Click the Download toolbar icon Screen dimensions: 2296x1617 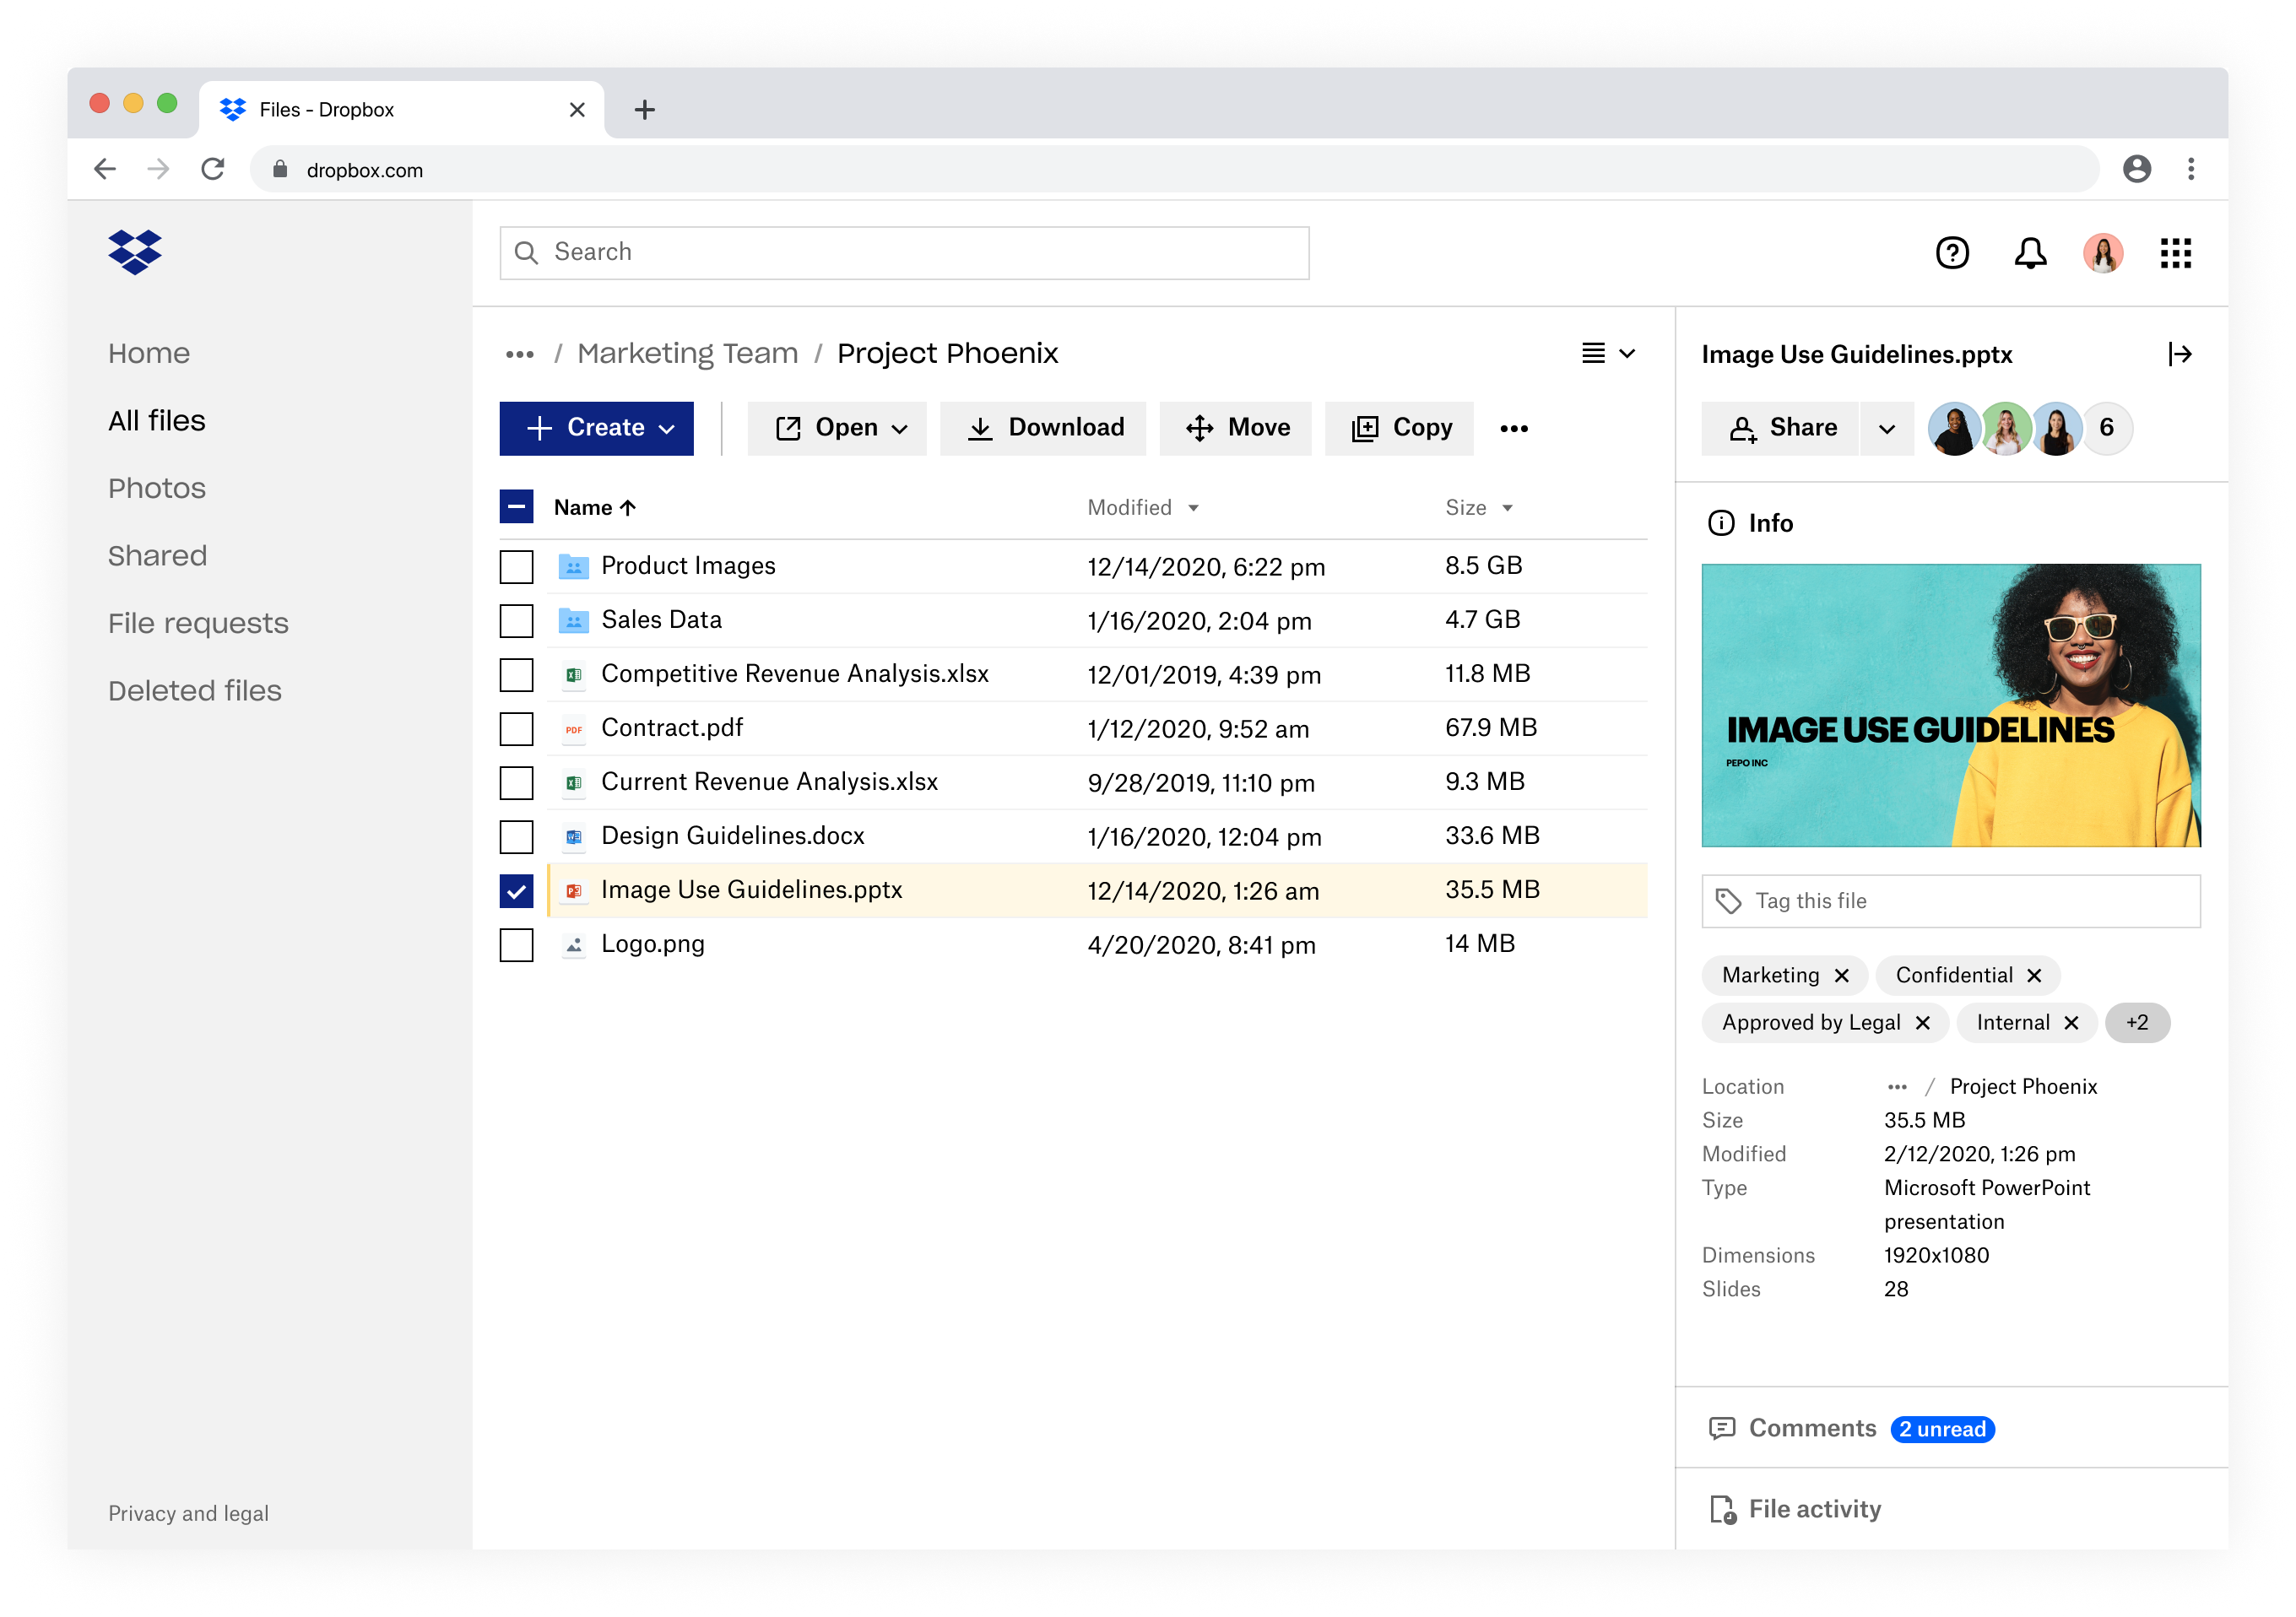(x=1043, y=427)
